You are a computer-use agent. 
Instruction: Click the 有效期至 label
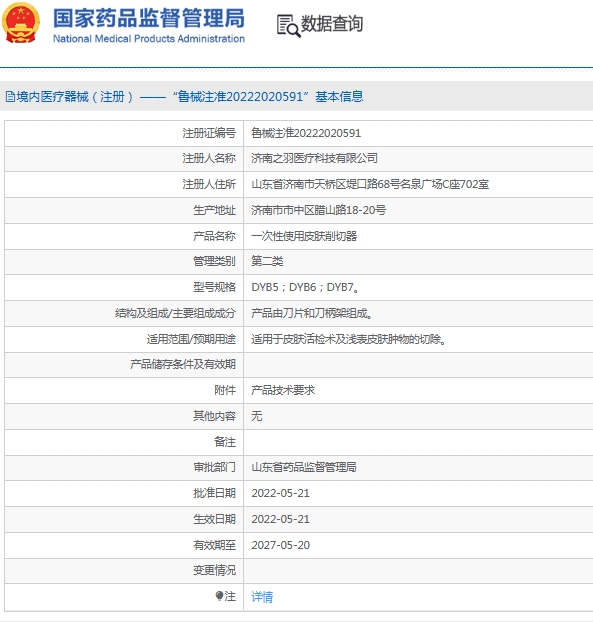[215, 545]
